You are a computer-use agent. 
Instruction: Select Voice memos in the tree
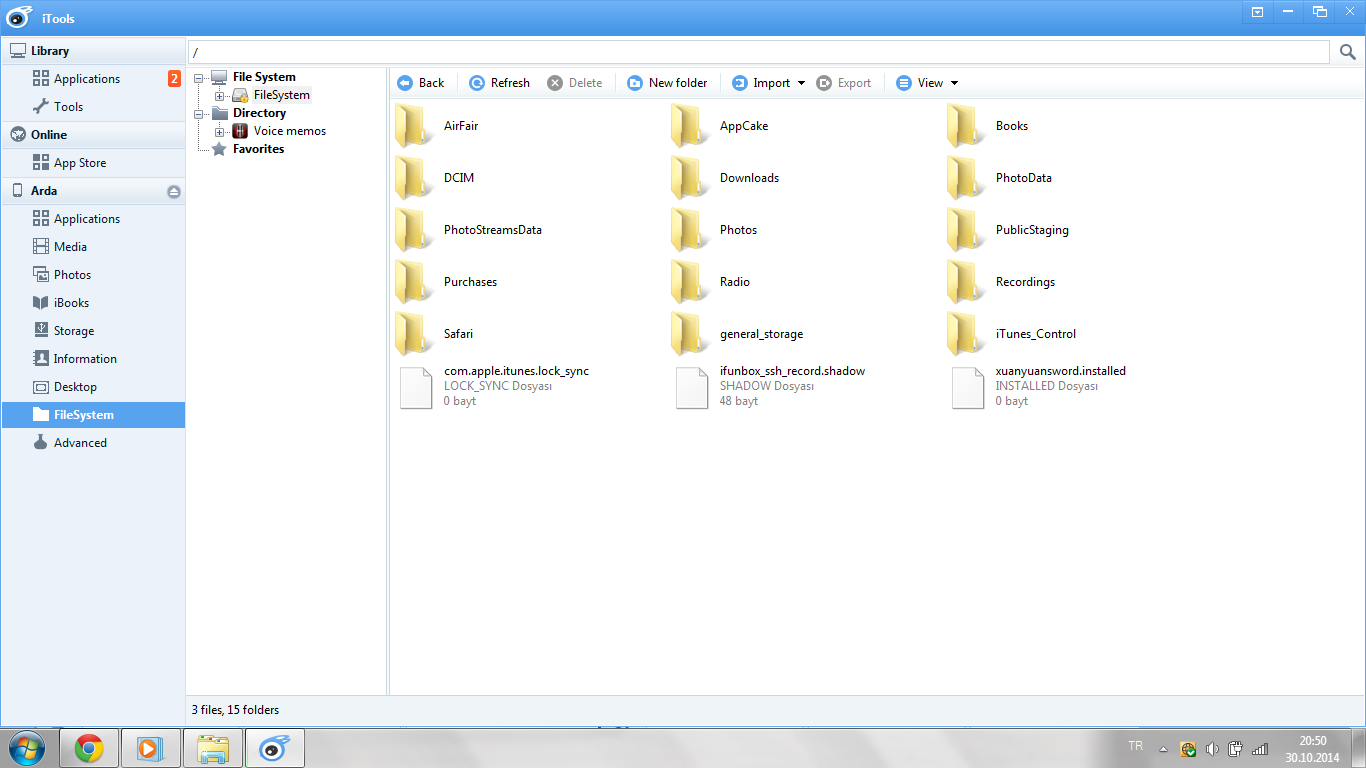click(289, 131)
